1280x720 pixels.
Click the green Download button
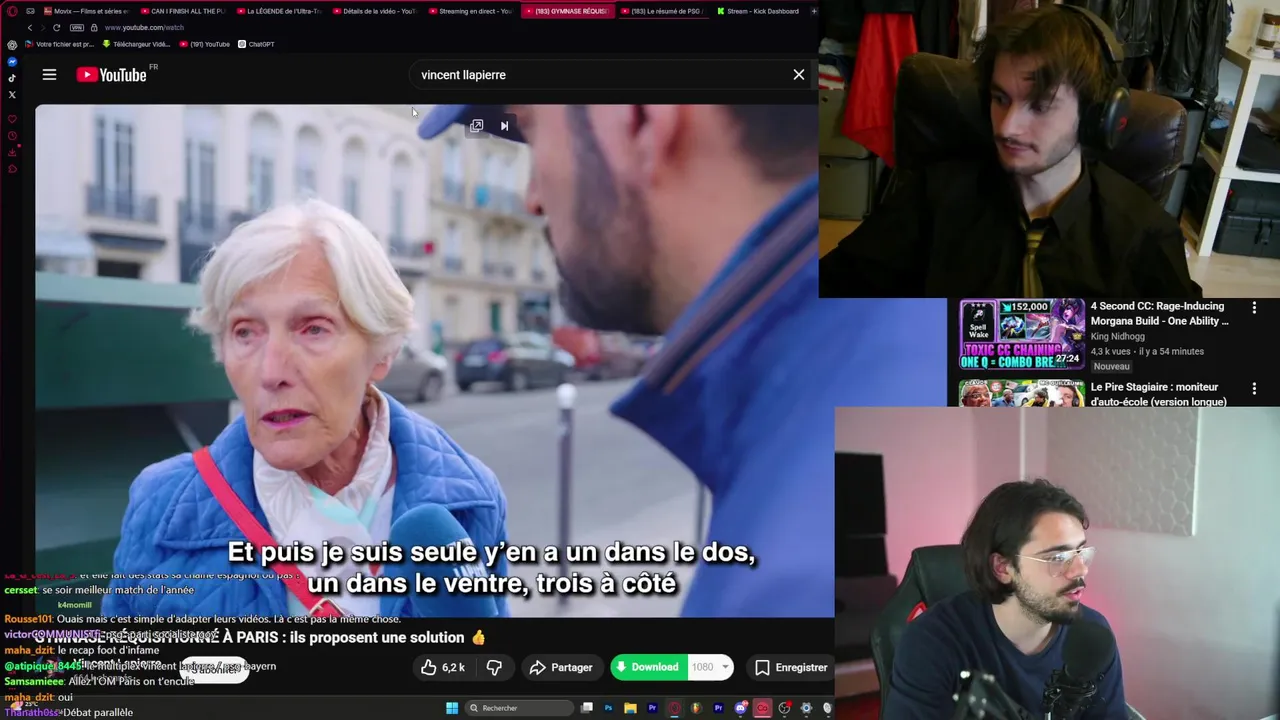(x=648, y=667)
